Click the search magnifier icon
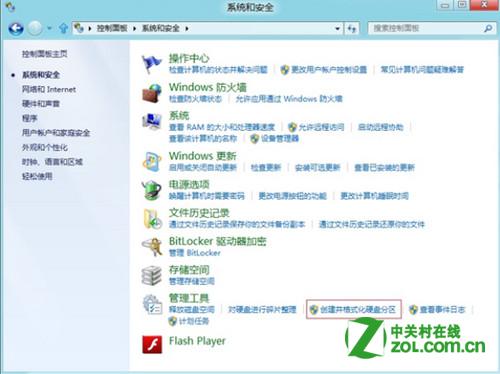This screenshot has width=500, height=374. pos(488,29)
